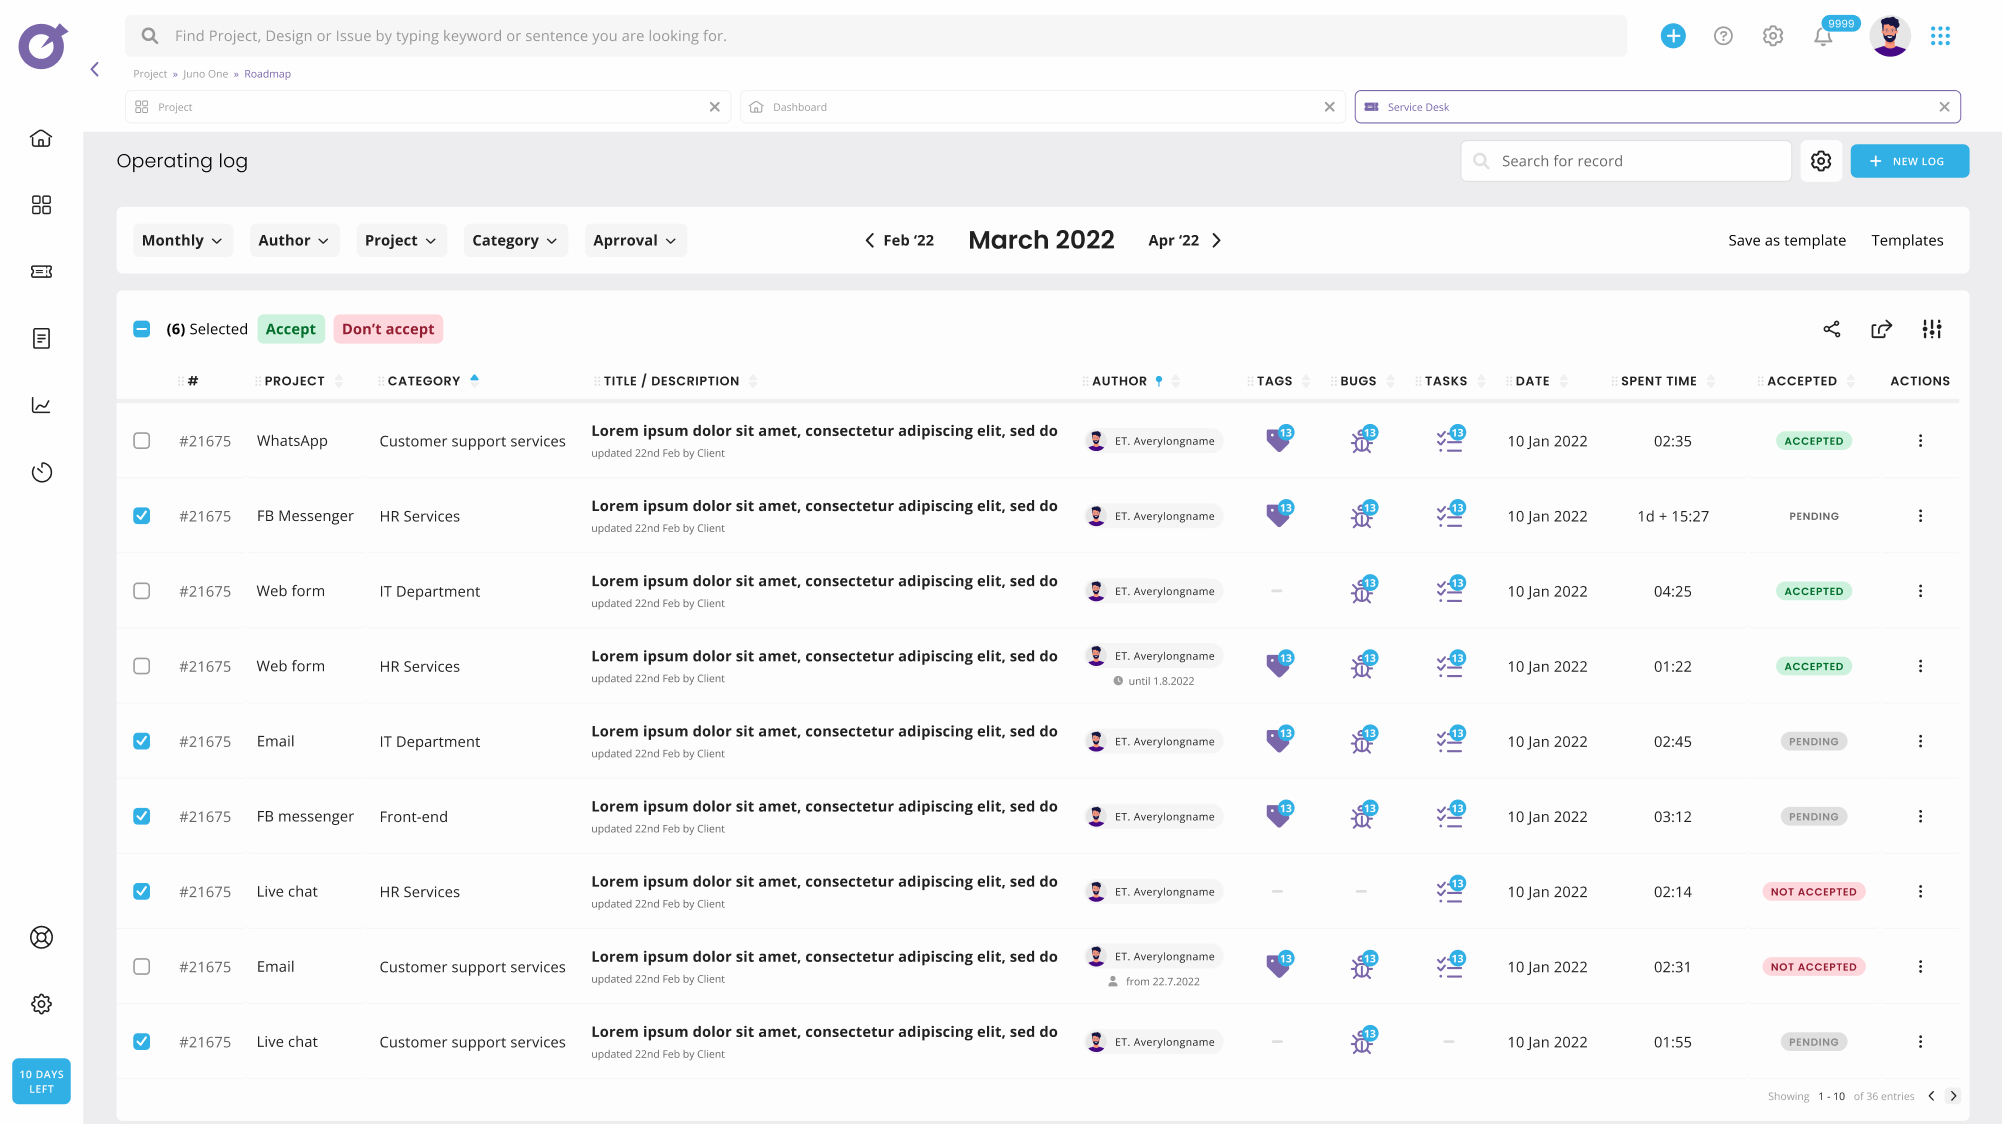Focus the Search for record field
Image resolution: width=2002 pixels, height=1124 pixels.
[x=1626, y=161]
